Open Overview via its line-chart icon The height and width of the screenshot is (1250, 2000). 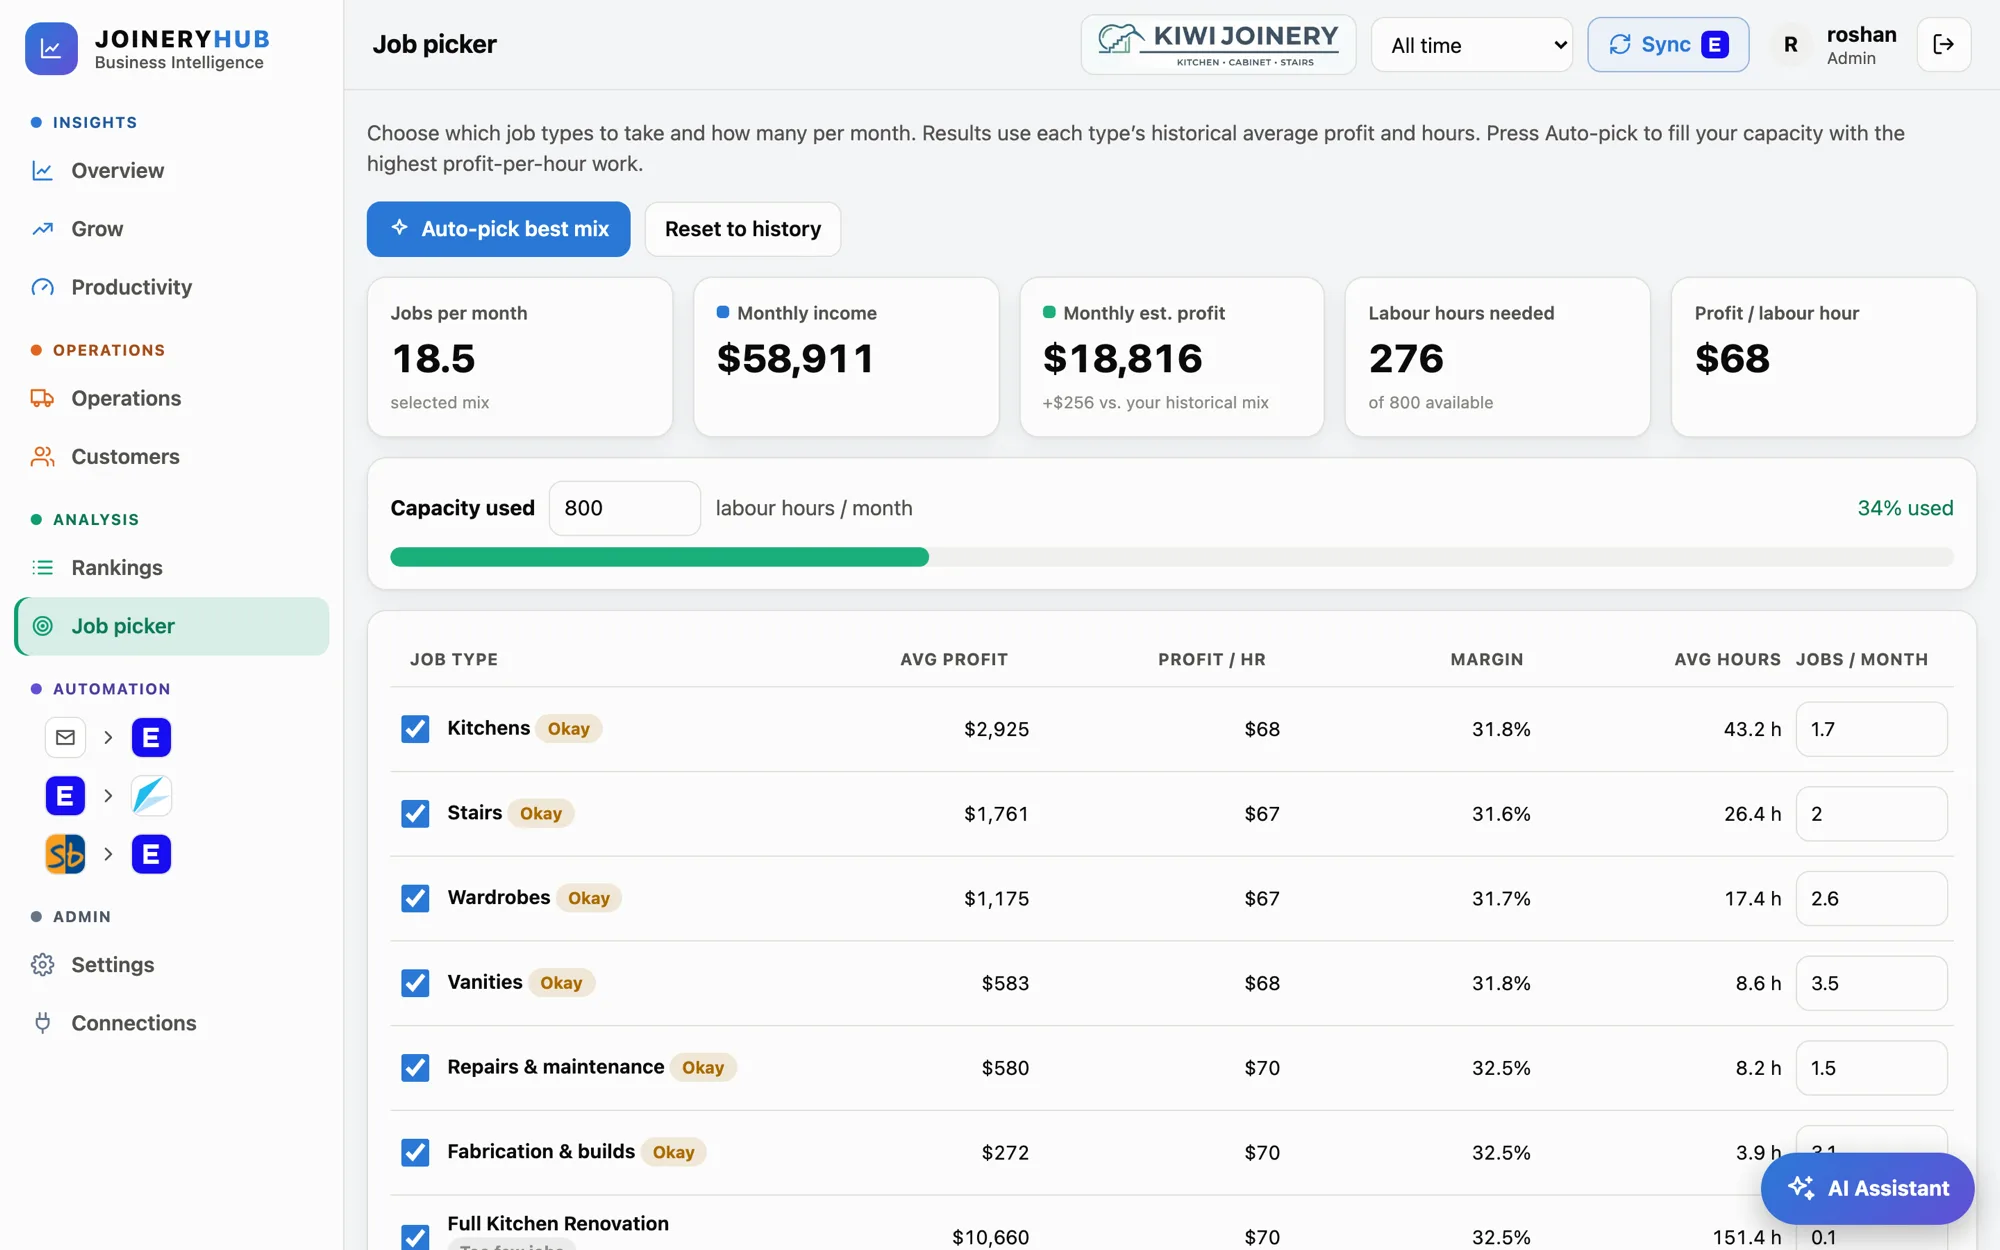click(x=42, y=171)
